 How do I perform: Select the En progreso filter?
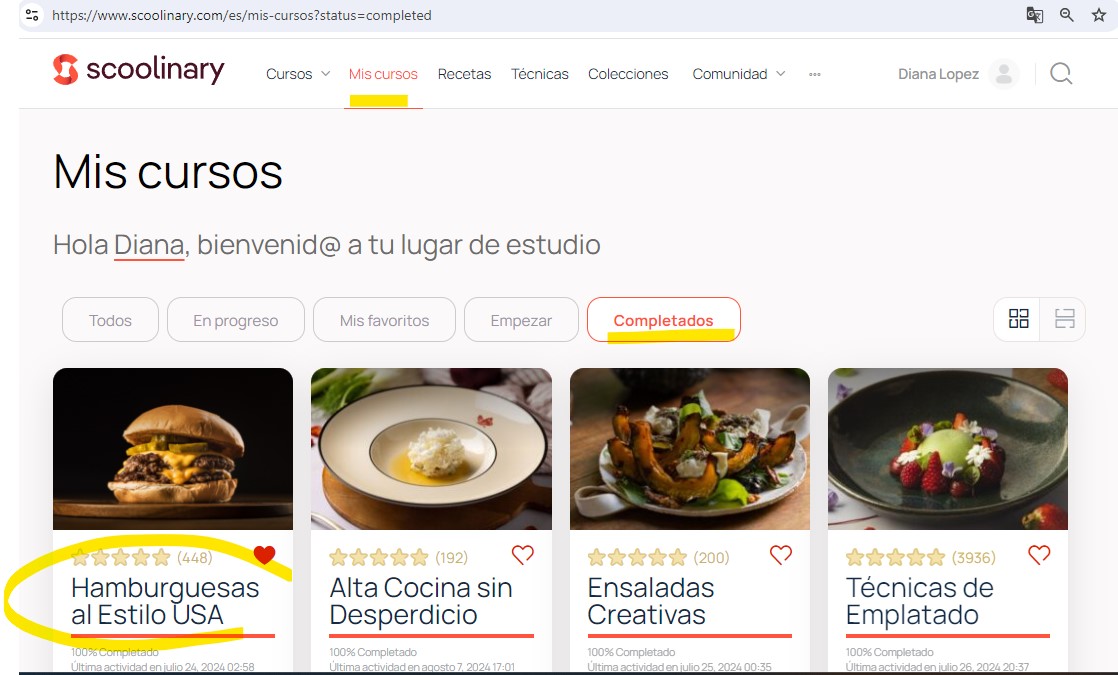(x=235, y=319)
